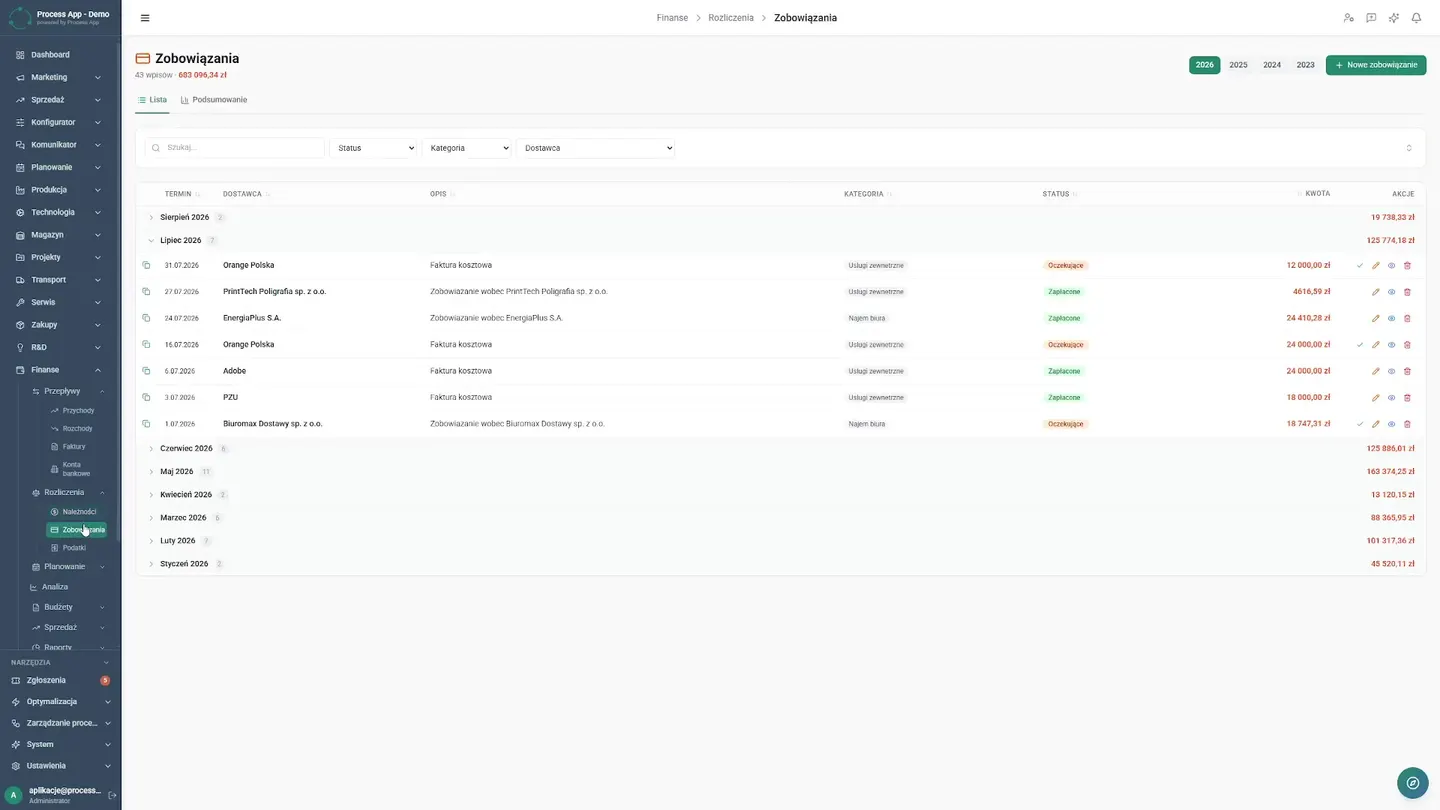View Biuromax Dostawy entry eye icon
The image size is (1440, 810).
1392,424
